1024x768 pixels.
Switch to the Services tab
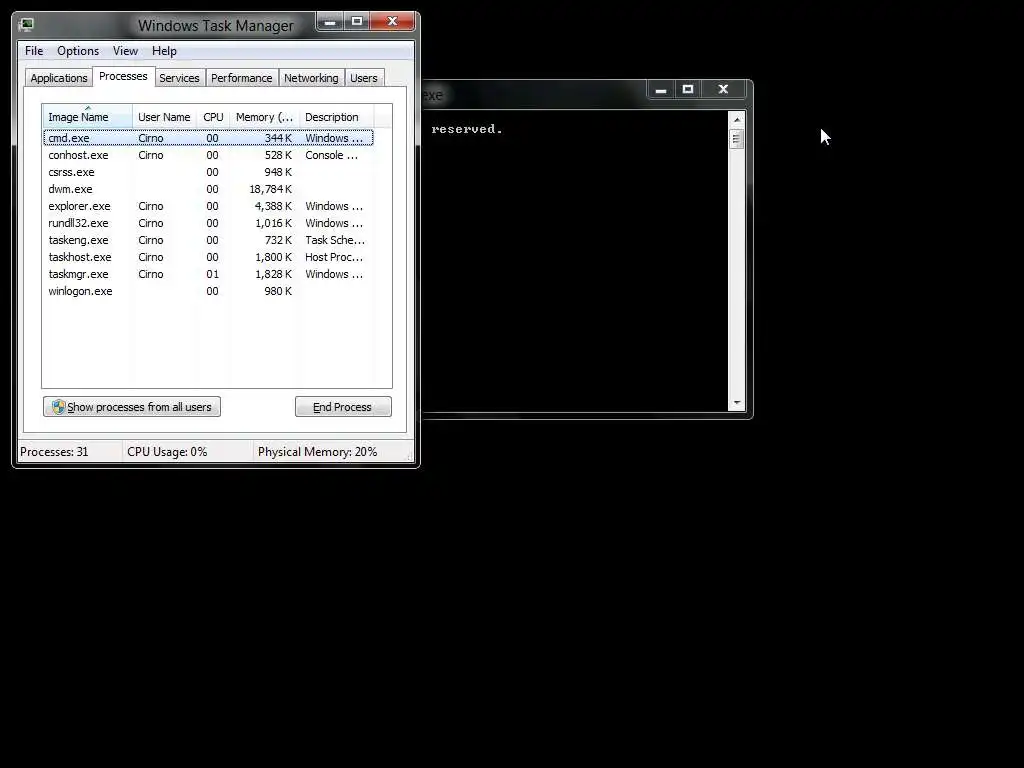tap(180, 78)
